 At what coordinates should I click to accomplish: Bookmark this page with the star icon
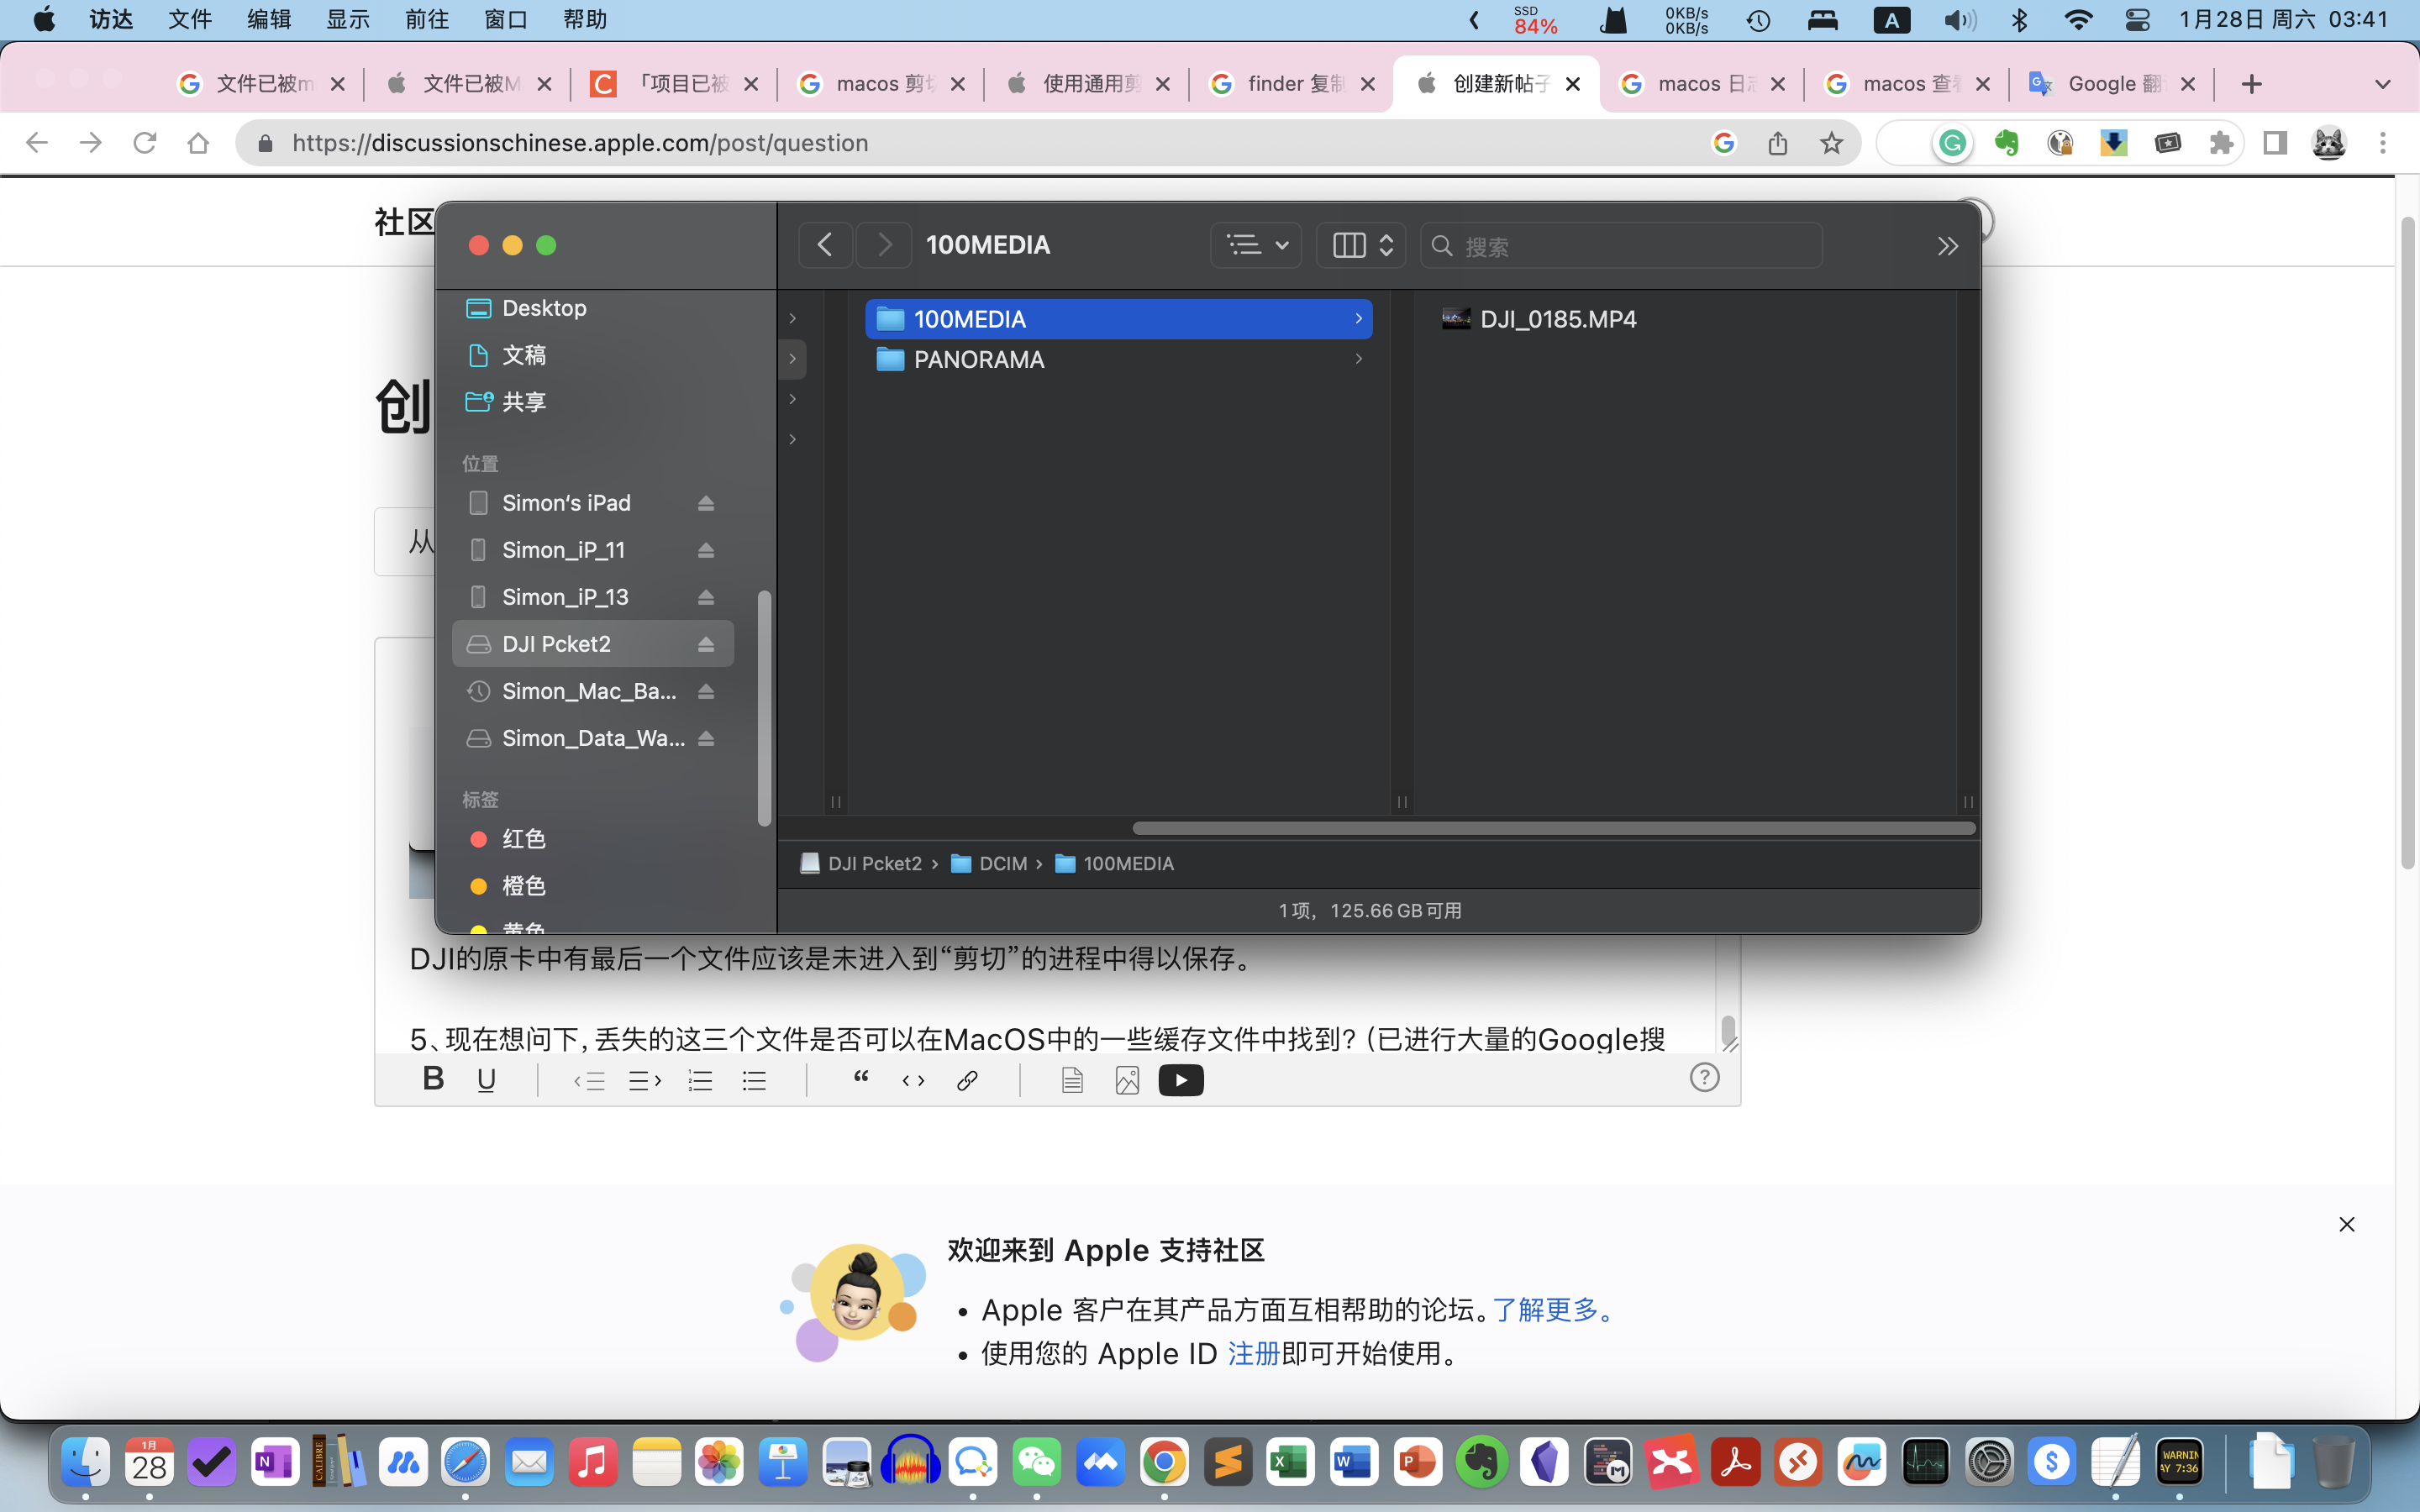click(x=1831, y=143)
